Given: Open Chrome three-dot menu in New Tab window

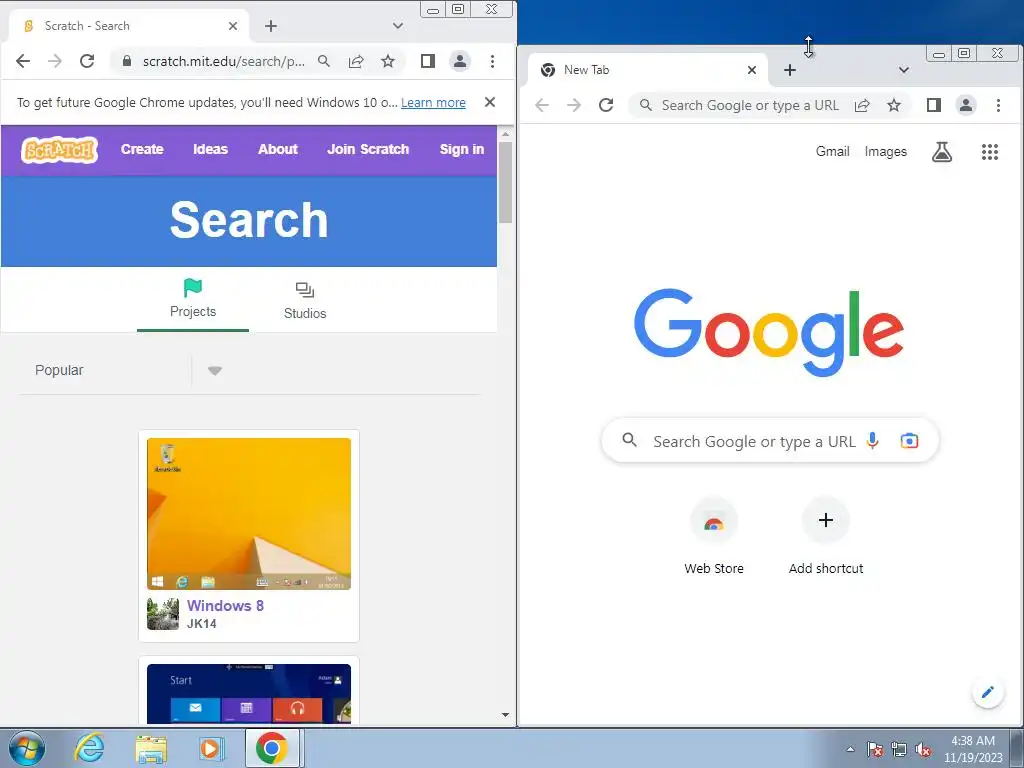Looking at the screenshot, I should pos(998,105).
